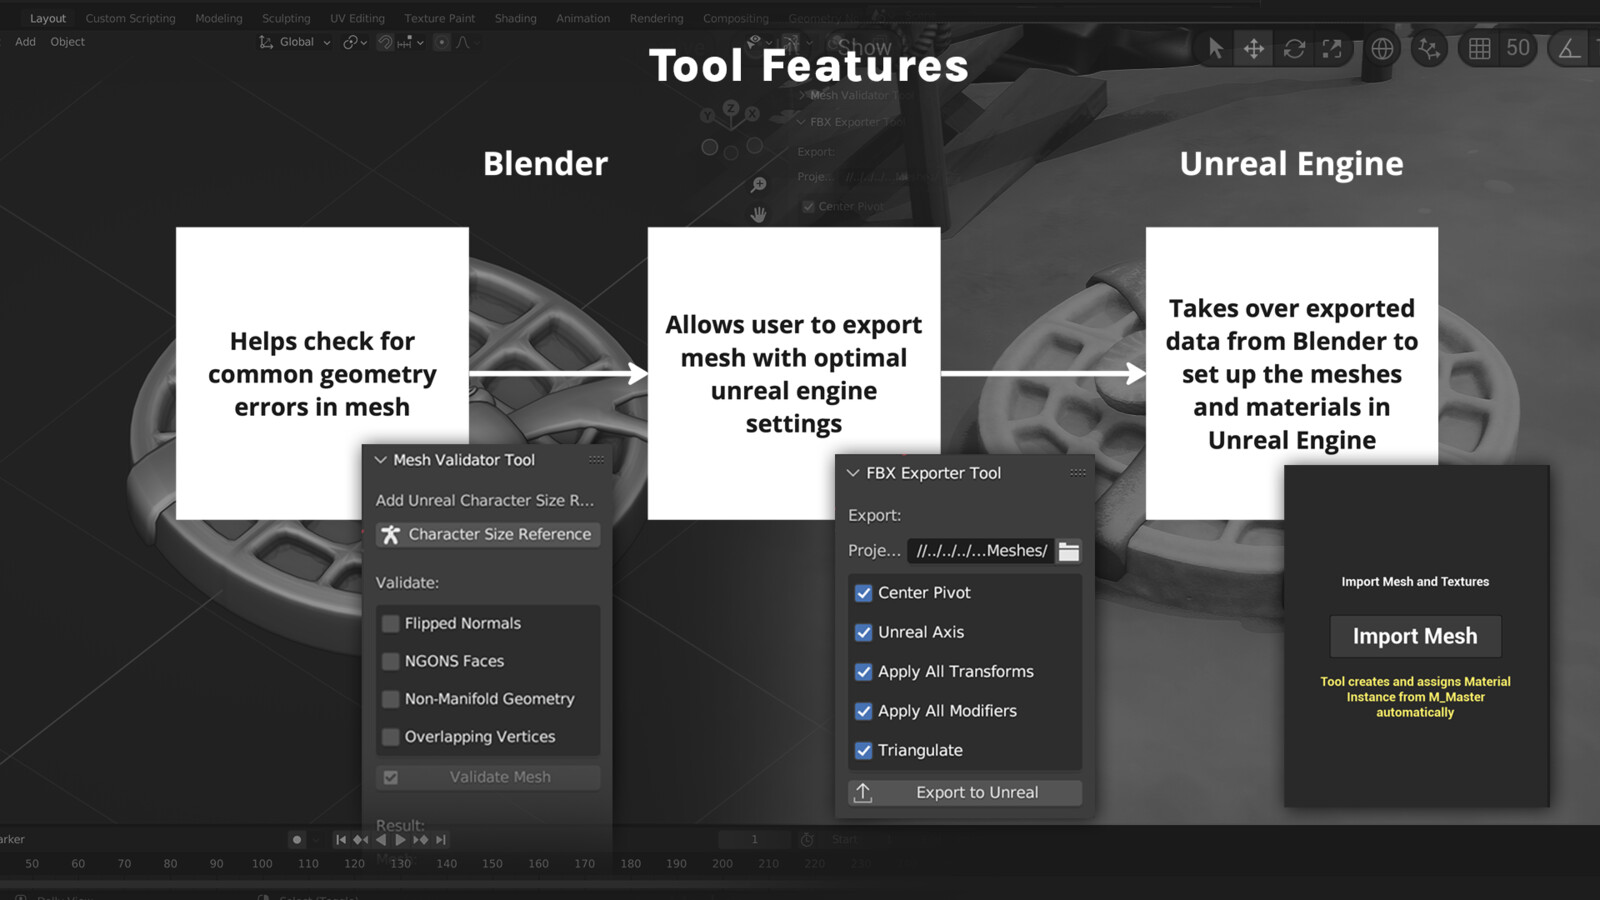The height and width of the screenshot is (900, 1600).
Task: Play the animation forward
Action: coord(401,840)
